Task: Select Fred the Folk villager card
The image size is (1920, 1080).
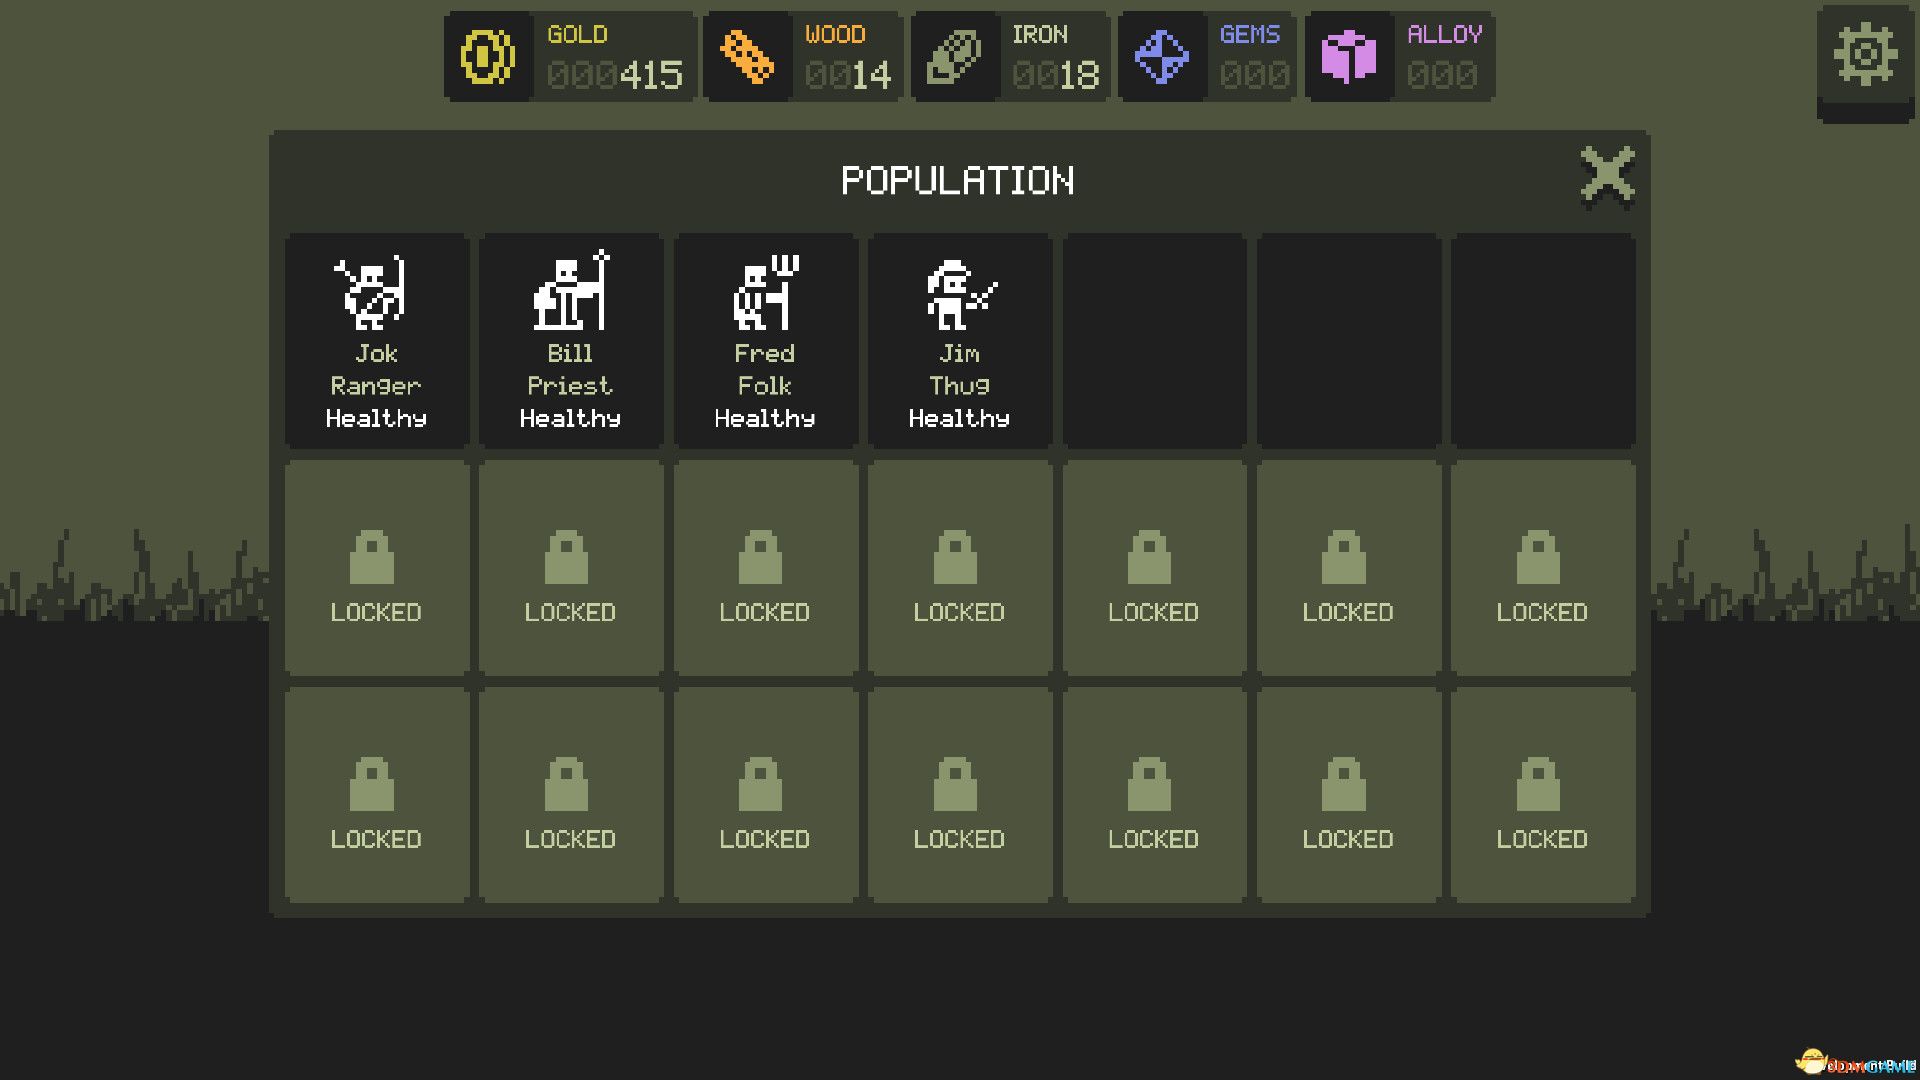Action: click(x=765, y=340)
